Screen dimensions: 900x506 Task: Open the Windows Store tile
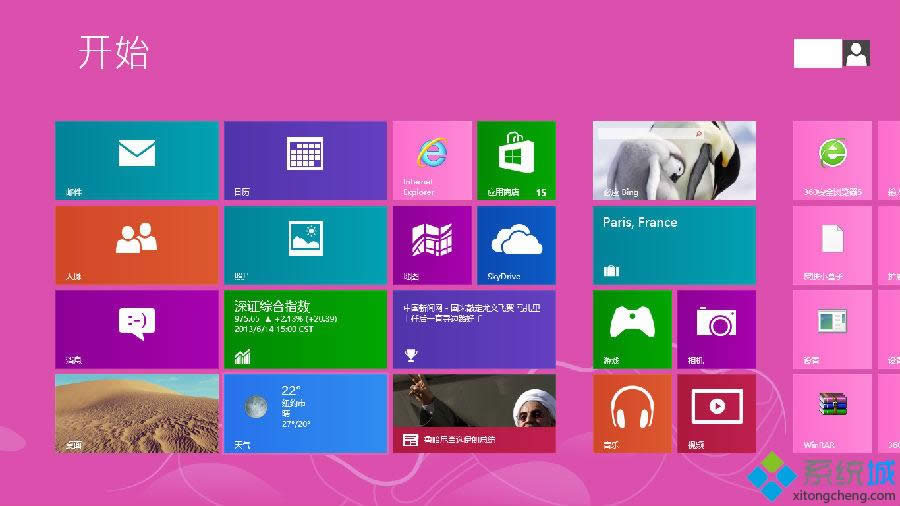pyautogui.click(x=516, y=160)
